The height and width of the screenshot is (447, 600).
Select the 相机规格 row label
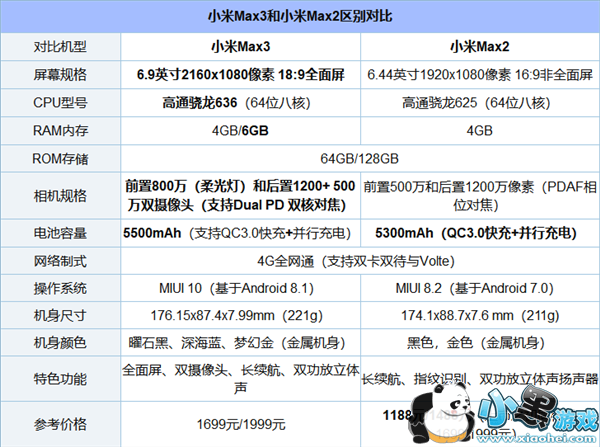tap(60, 196)
